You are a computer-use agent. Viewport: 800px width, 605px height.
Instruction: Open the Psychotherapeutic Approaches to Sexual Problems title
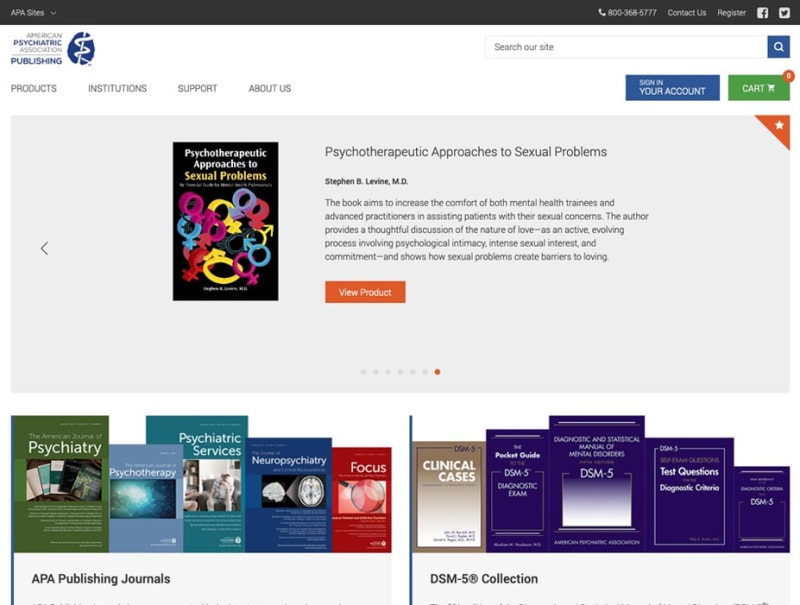[x=466, y=152]
